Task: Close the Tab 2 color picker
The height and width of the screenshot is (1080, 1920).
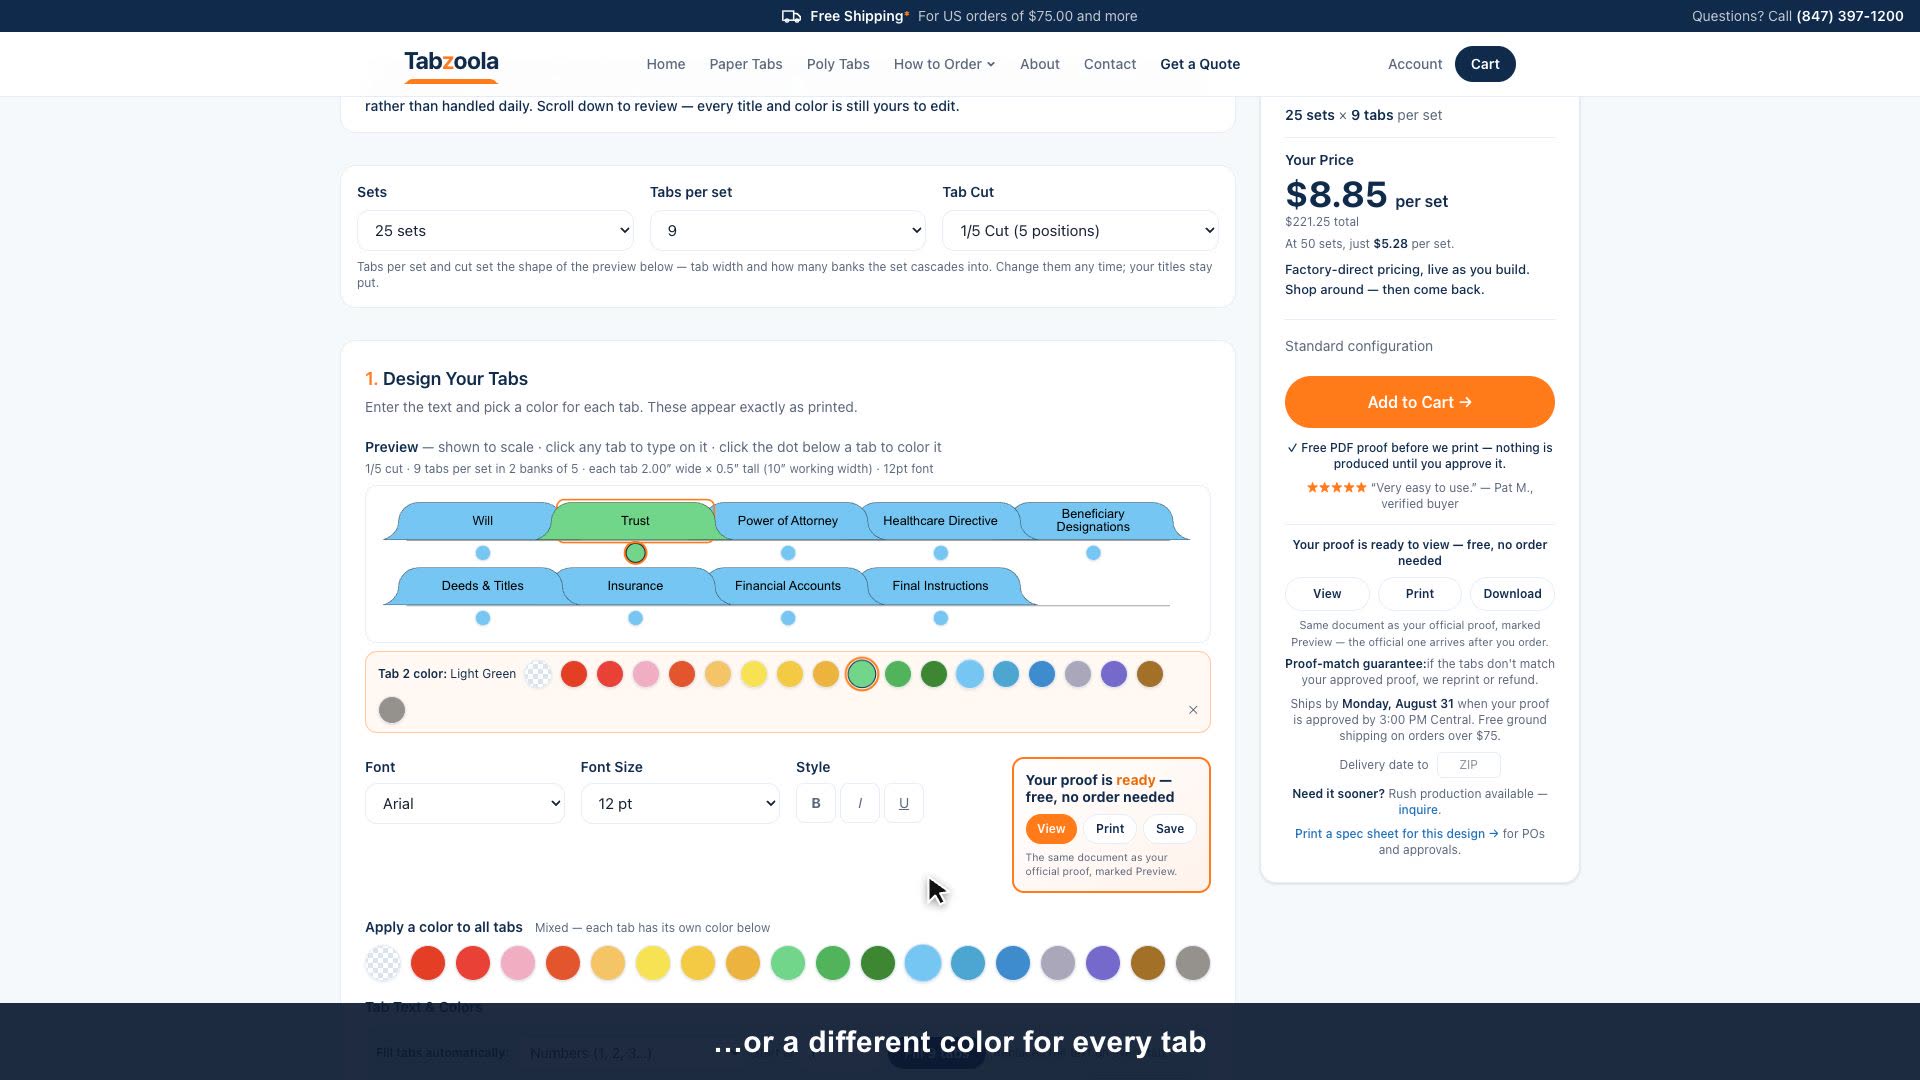Action: 1193,710
